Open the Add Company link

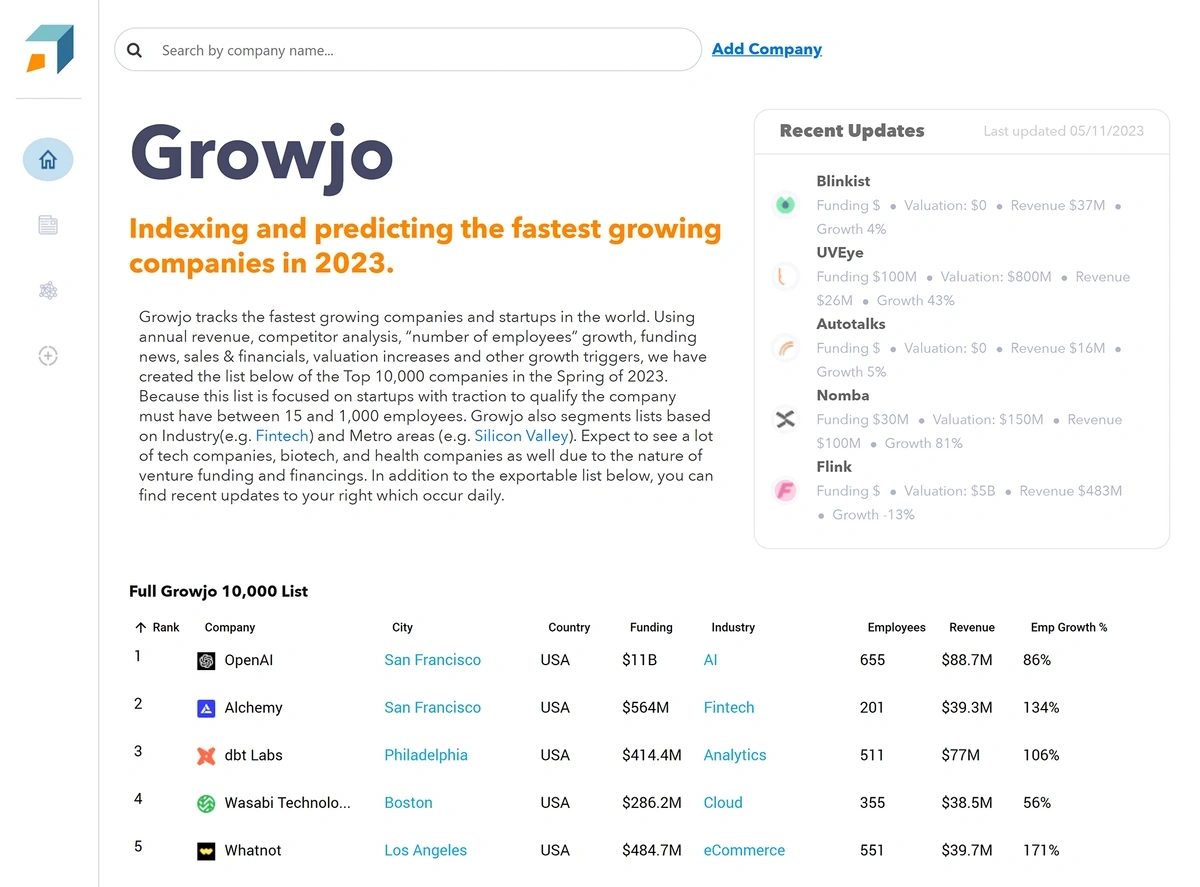(x=767, y=49)
